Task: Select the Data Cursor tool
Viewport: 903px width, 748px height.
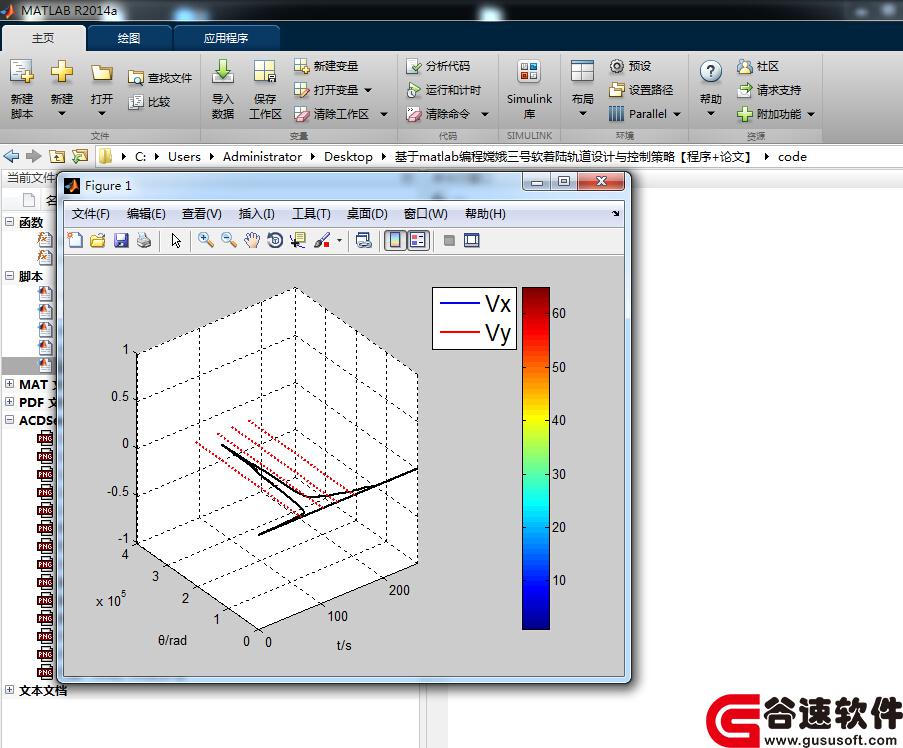Action: click(298, 240)
